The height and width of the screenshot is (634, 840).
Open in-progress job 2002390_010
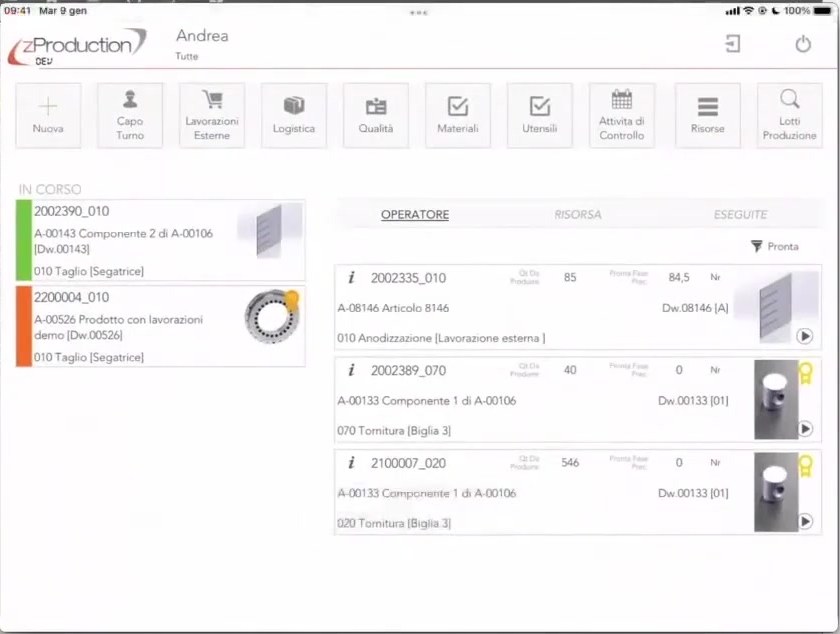pos(161,241)
